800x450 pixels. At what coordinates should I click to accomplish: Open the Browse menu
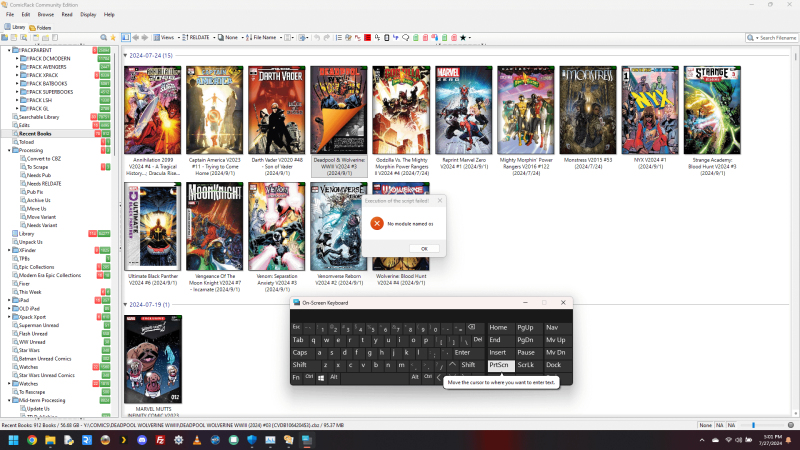point(46,15)
